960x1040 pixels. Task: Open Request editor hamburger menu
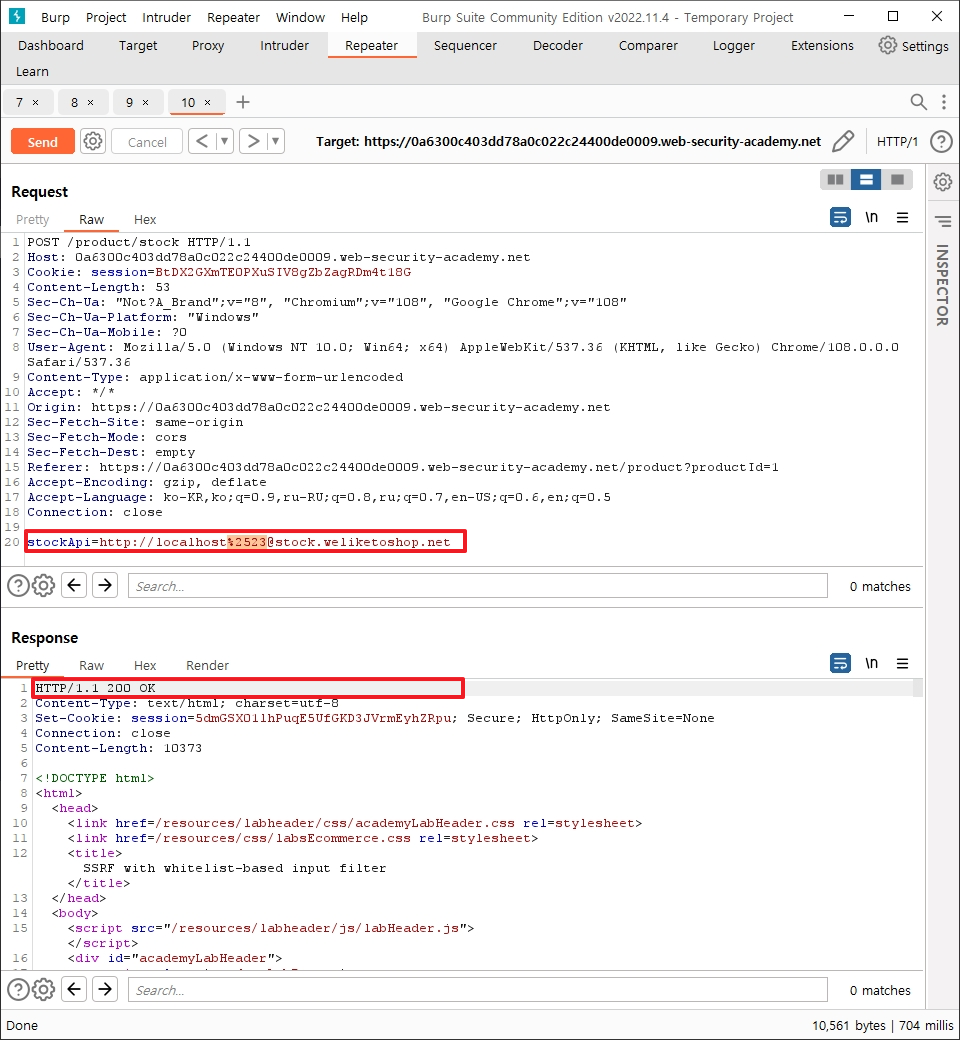tap(902, 217)
